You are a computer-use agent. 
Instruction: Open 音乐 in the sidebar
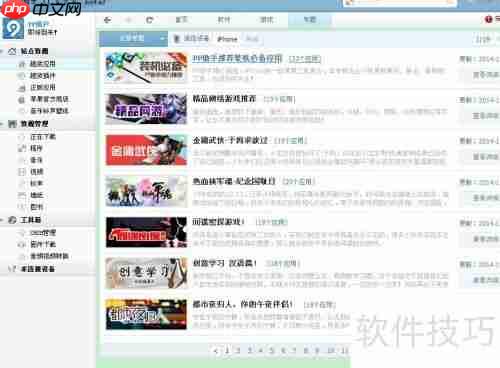(37, 160)
